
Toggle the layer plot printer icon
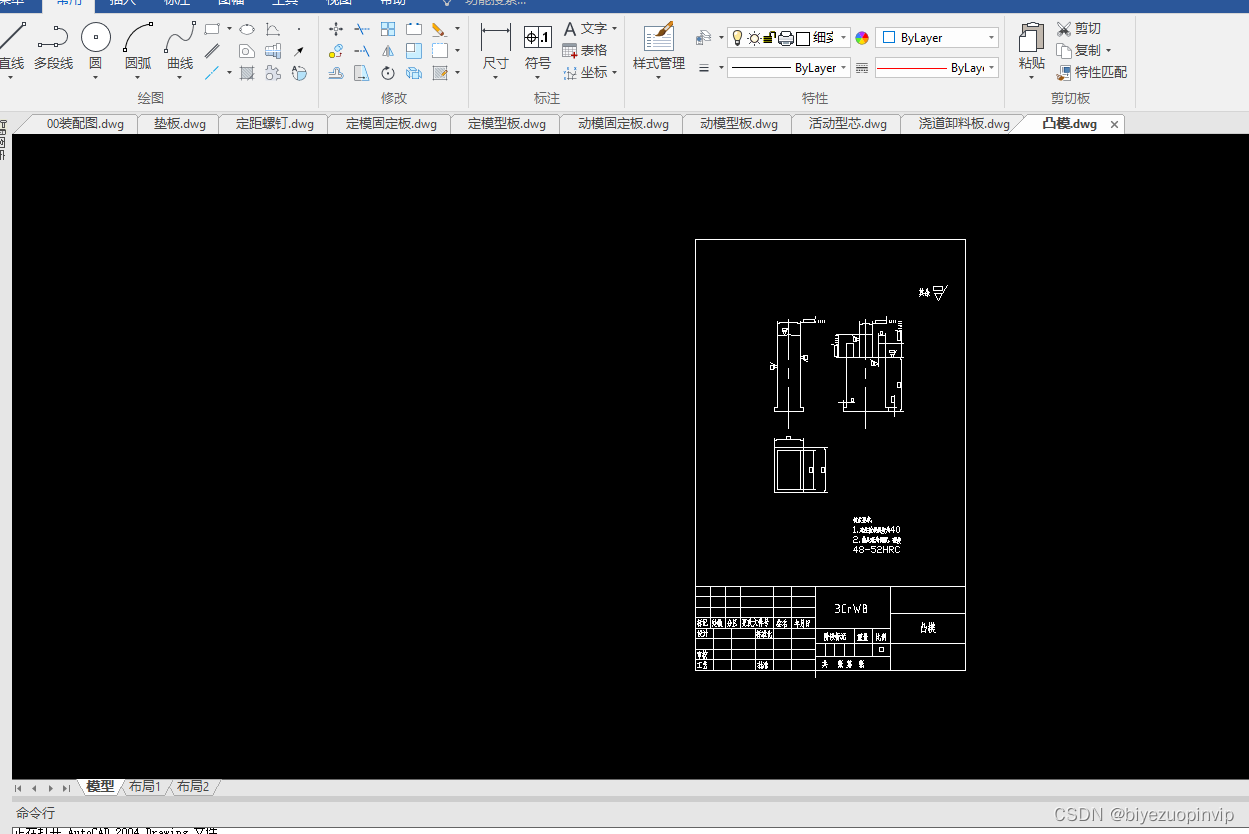coord(786,38)
